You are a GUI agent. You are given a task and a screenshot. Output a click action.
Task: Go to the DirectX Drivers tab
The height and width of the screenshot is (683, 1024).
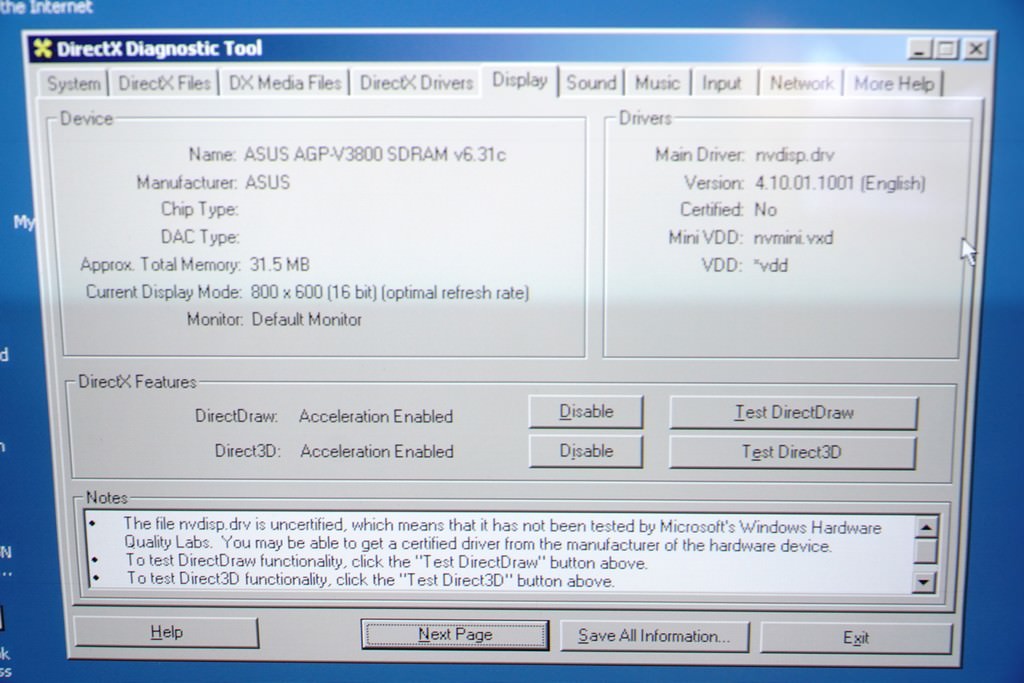(416, 84)
